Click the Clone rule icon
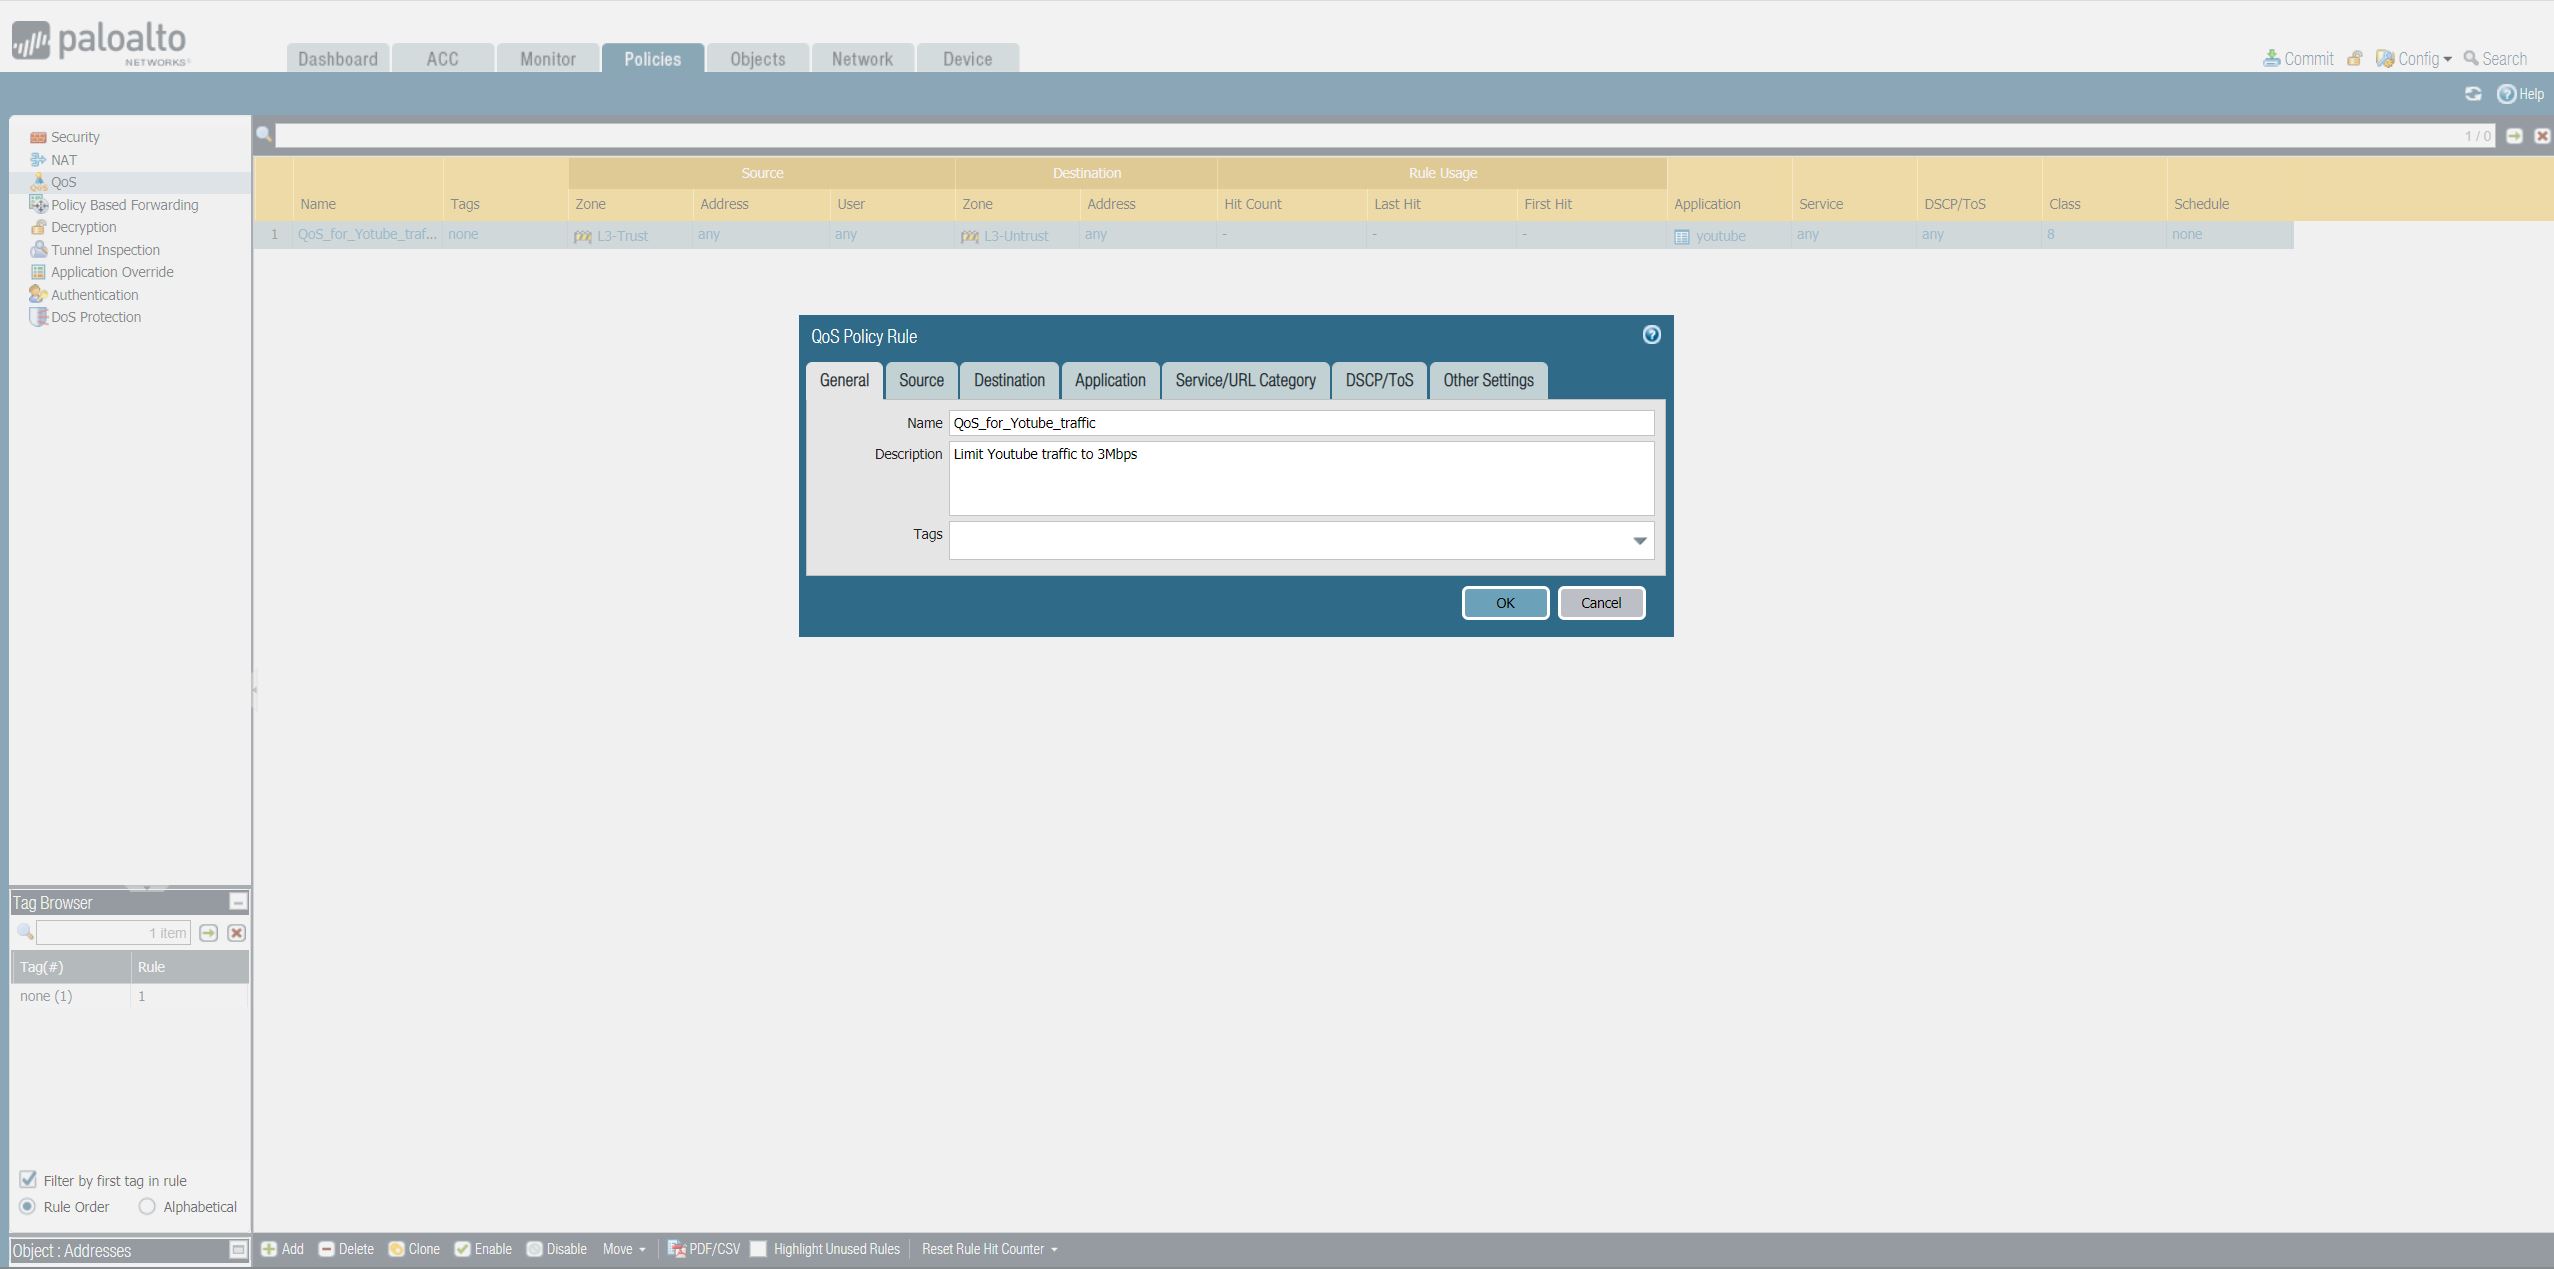This screenshot has height=1269, width=2554. (x=396, y=1249)
